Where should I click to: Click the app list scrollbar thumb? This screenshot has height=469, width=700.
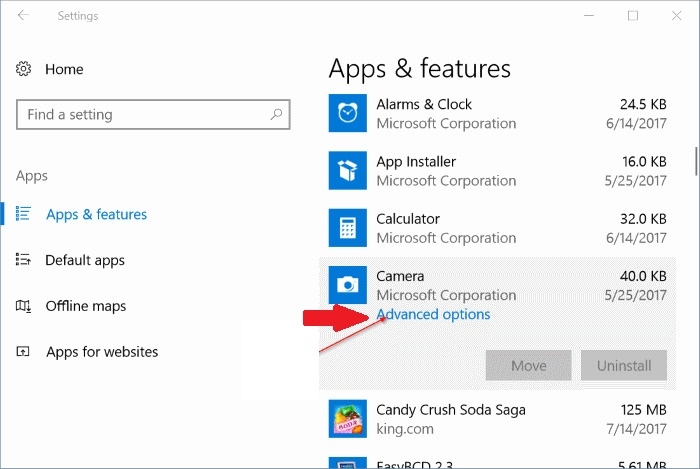[696, 161]
